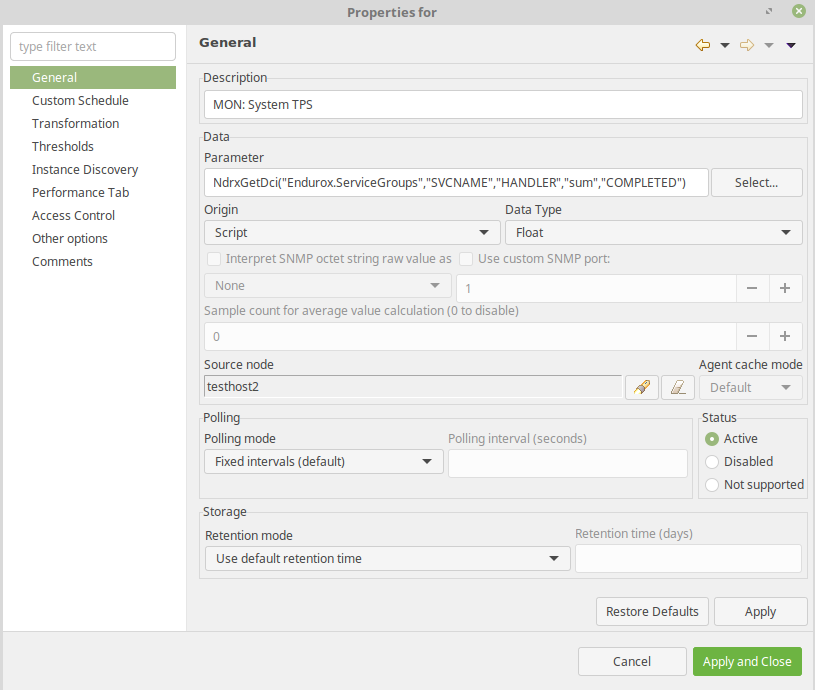The image size is (815, 690).
Task: Open the Polling mode dropdown
Action: [323, 462]
